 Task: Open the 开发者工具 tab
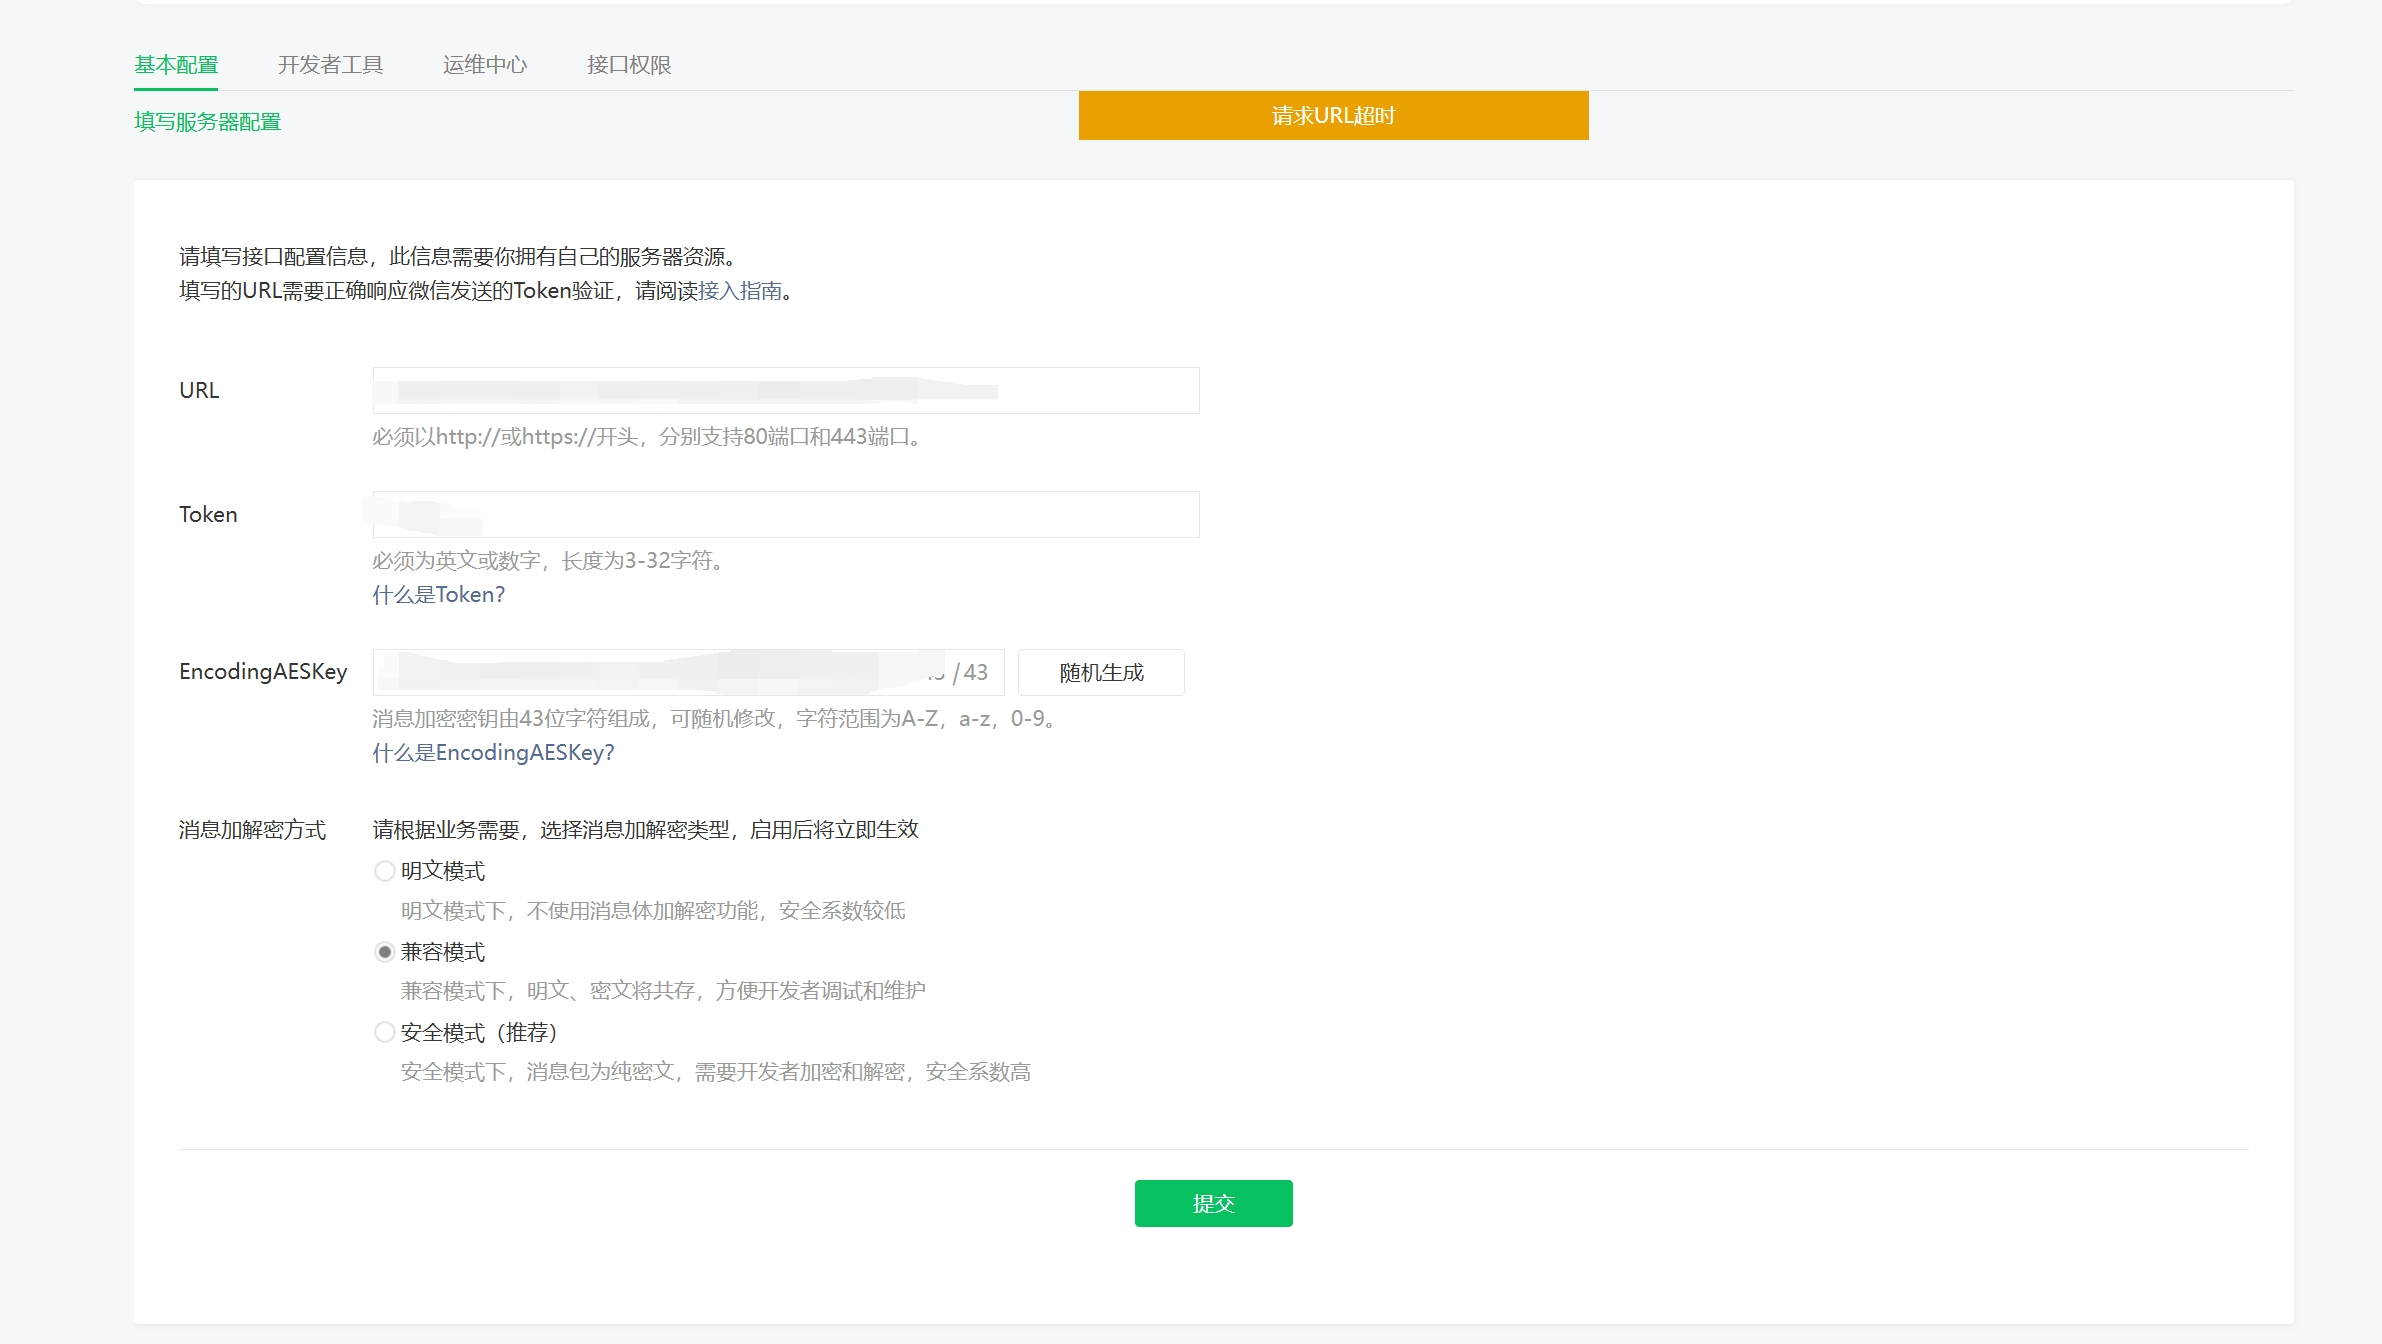click(330, 65)
